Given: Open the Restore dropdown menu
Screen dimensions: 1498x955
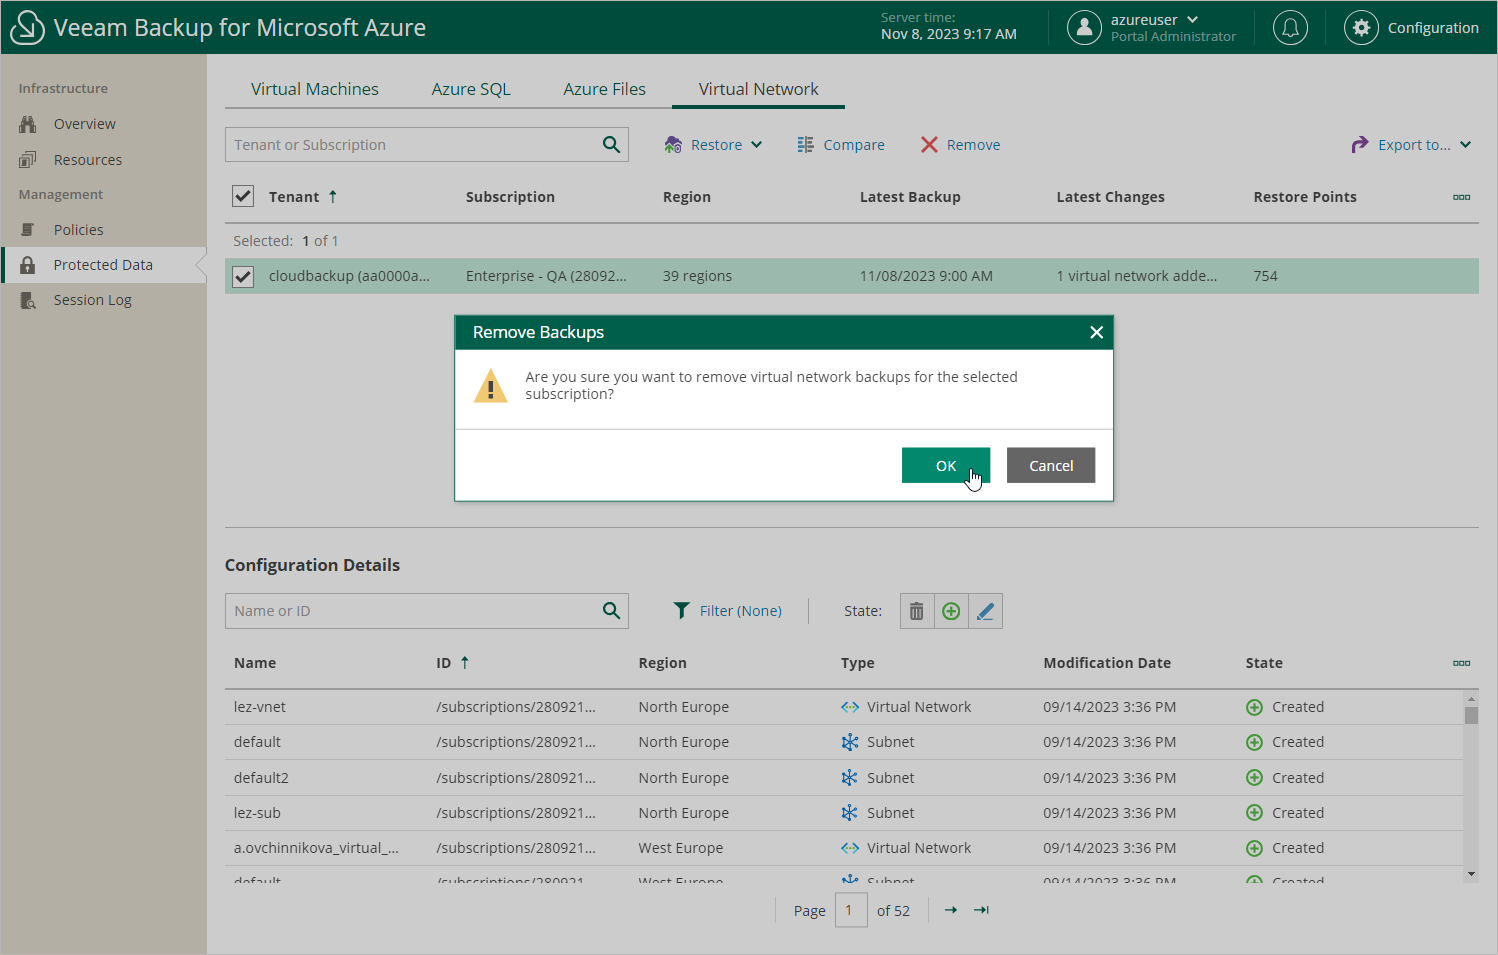Looking at the screenshot, I should tap(713, 145).
